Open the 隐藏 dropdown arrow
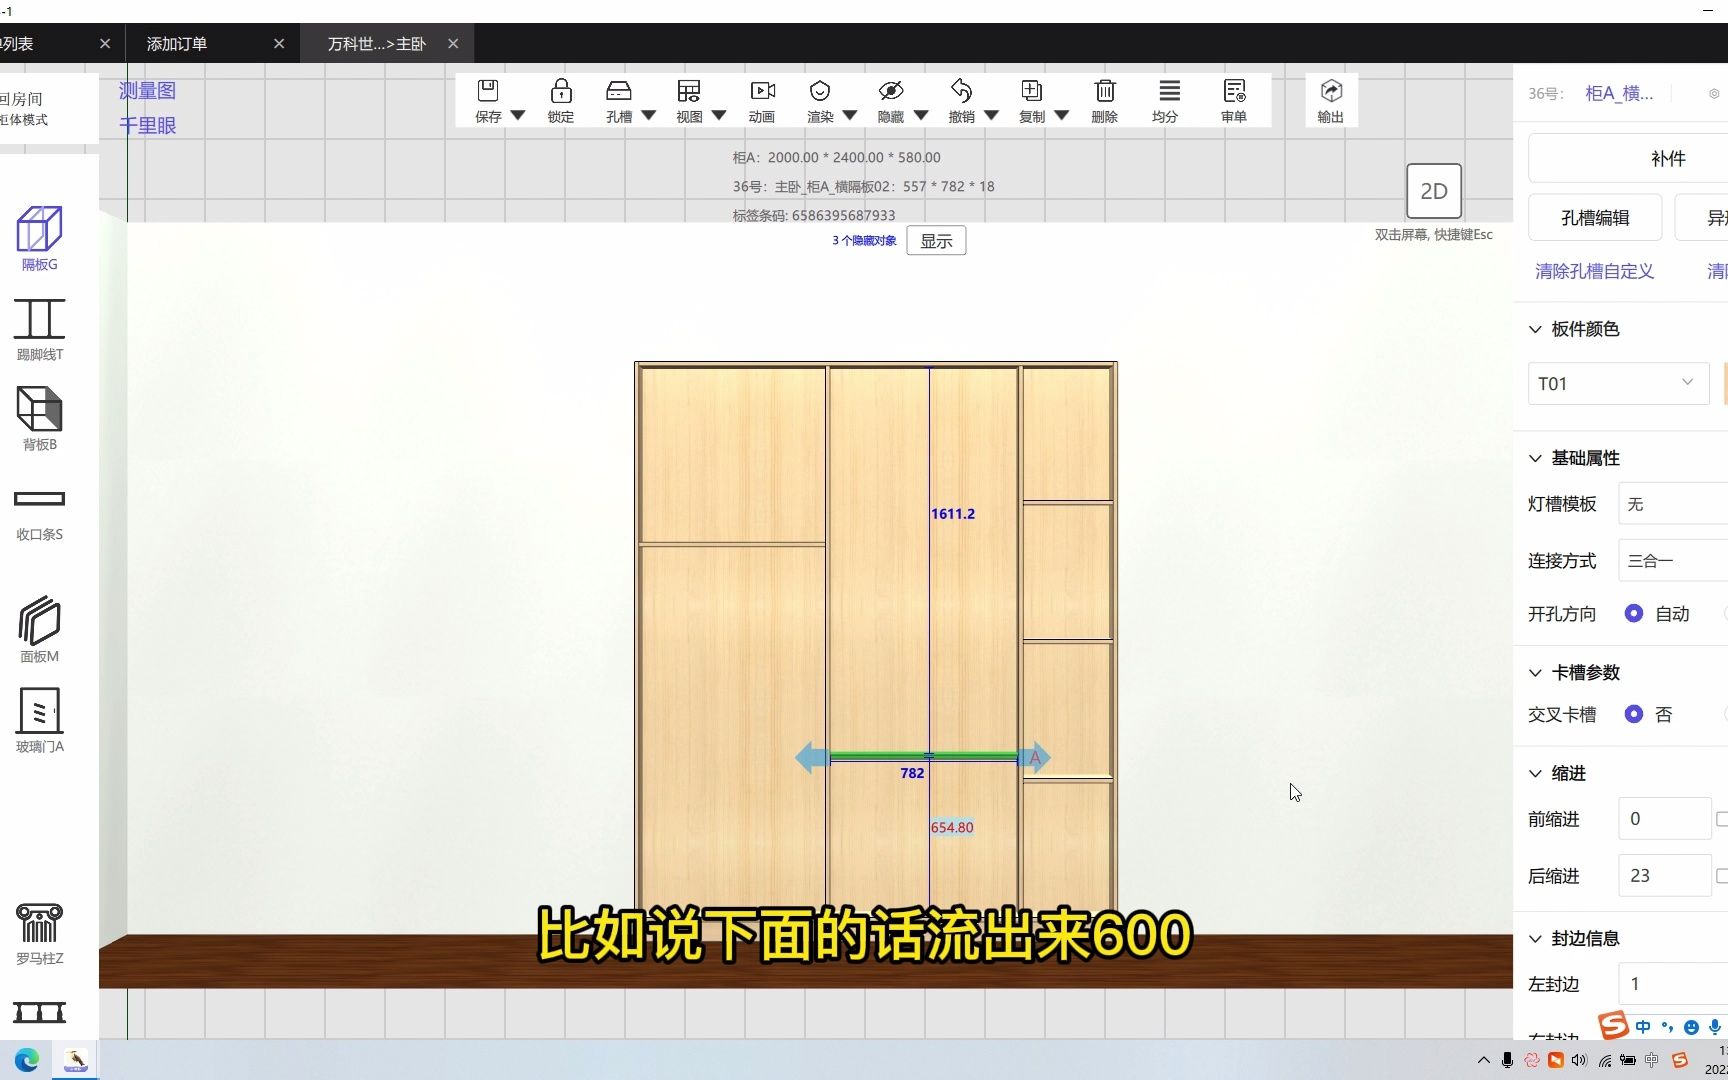Screen dimensions: 1728x1080 [x=920, y=116]
